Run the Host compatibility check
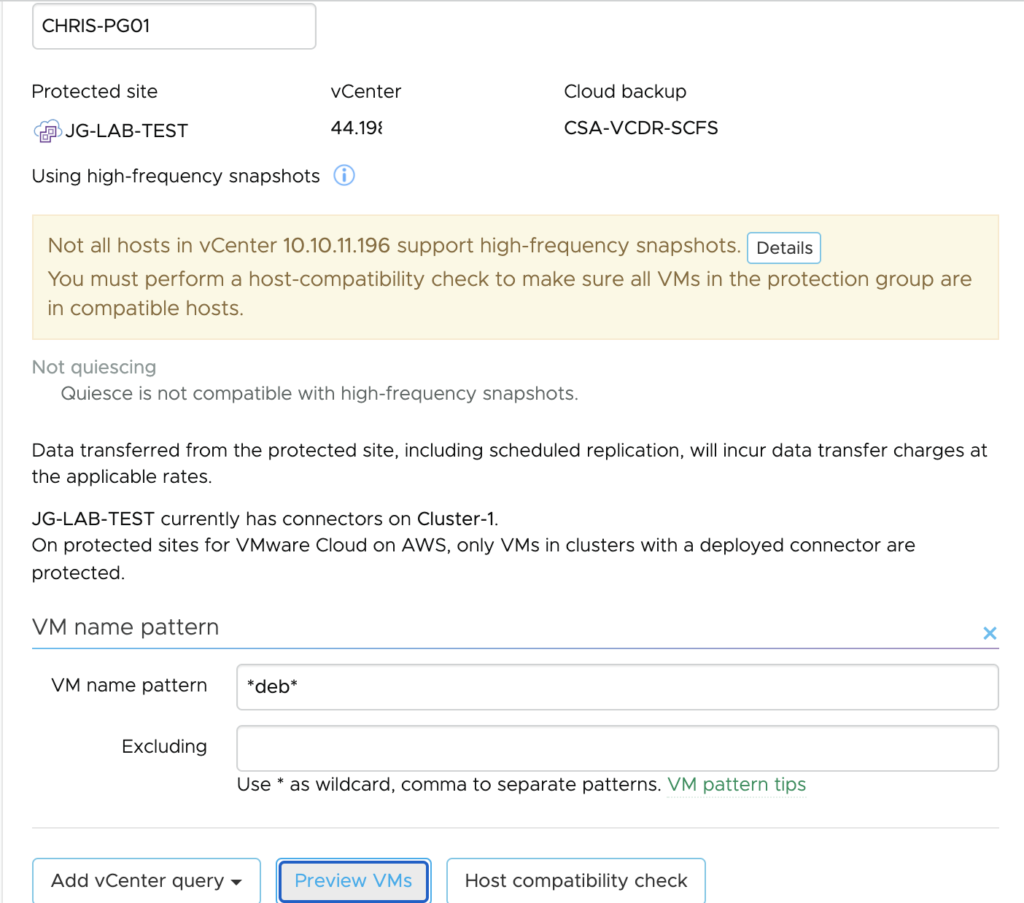Screen dimensions: 1024x903 pos(576,881)
